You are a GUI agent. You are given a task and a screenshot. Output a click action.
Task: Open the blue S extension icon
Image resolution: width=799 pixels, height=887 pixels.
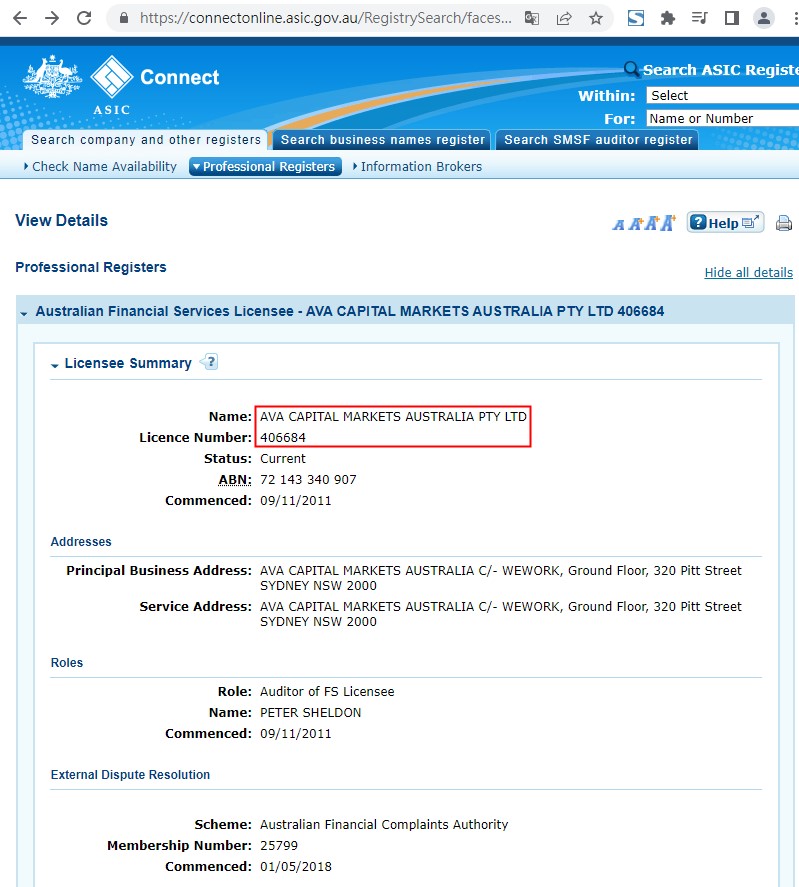[636, 18]
